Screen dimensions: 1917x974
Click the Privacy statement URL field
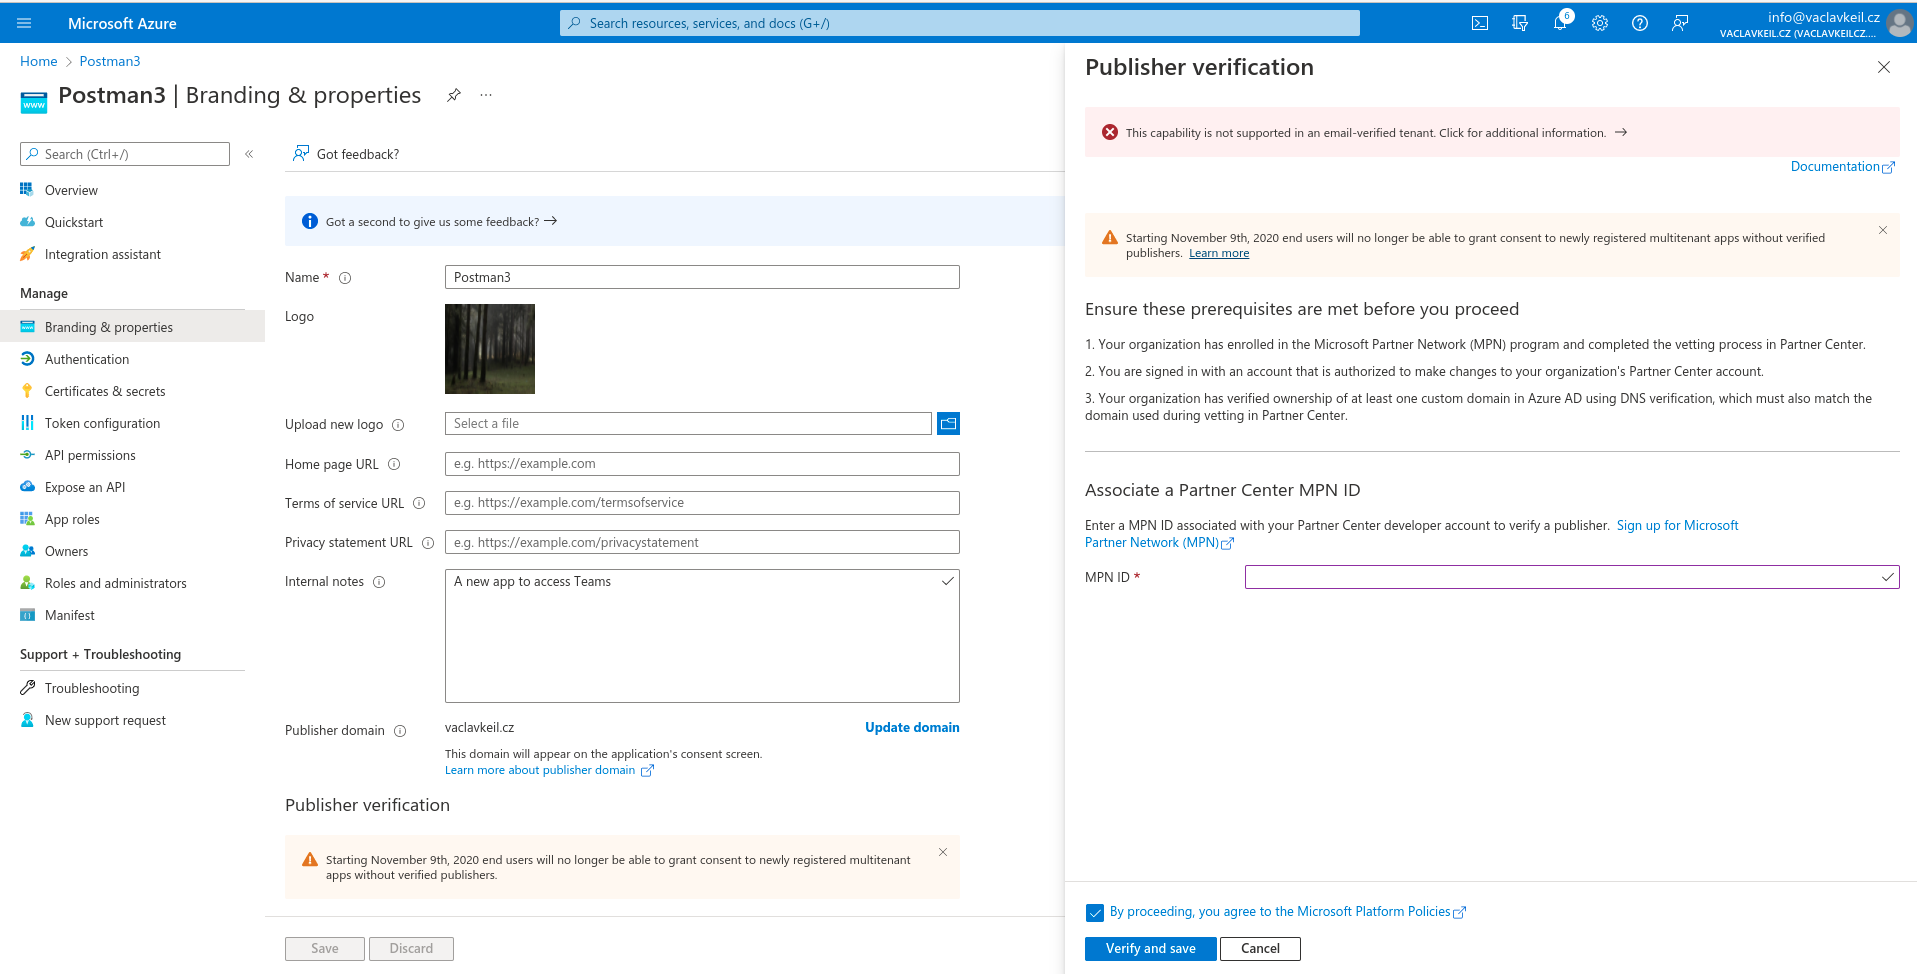pos(702,542)
